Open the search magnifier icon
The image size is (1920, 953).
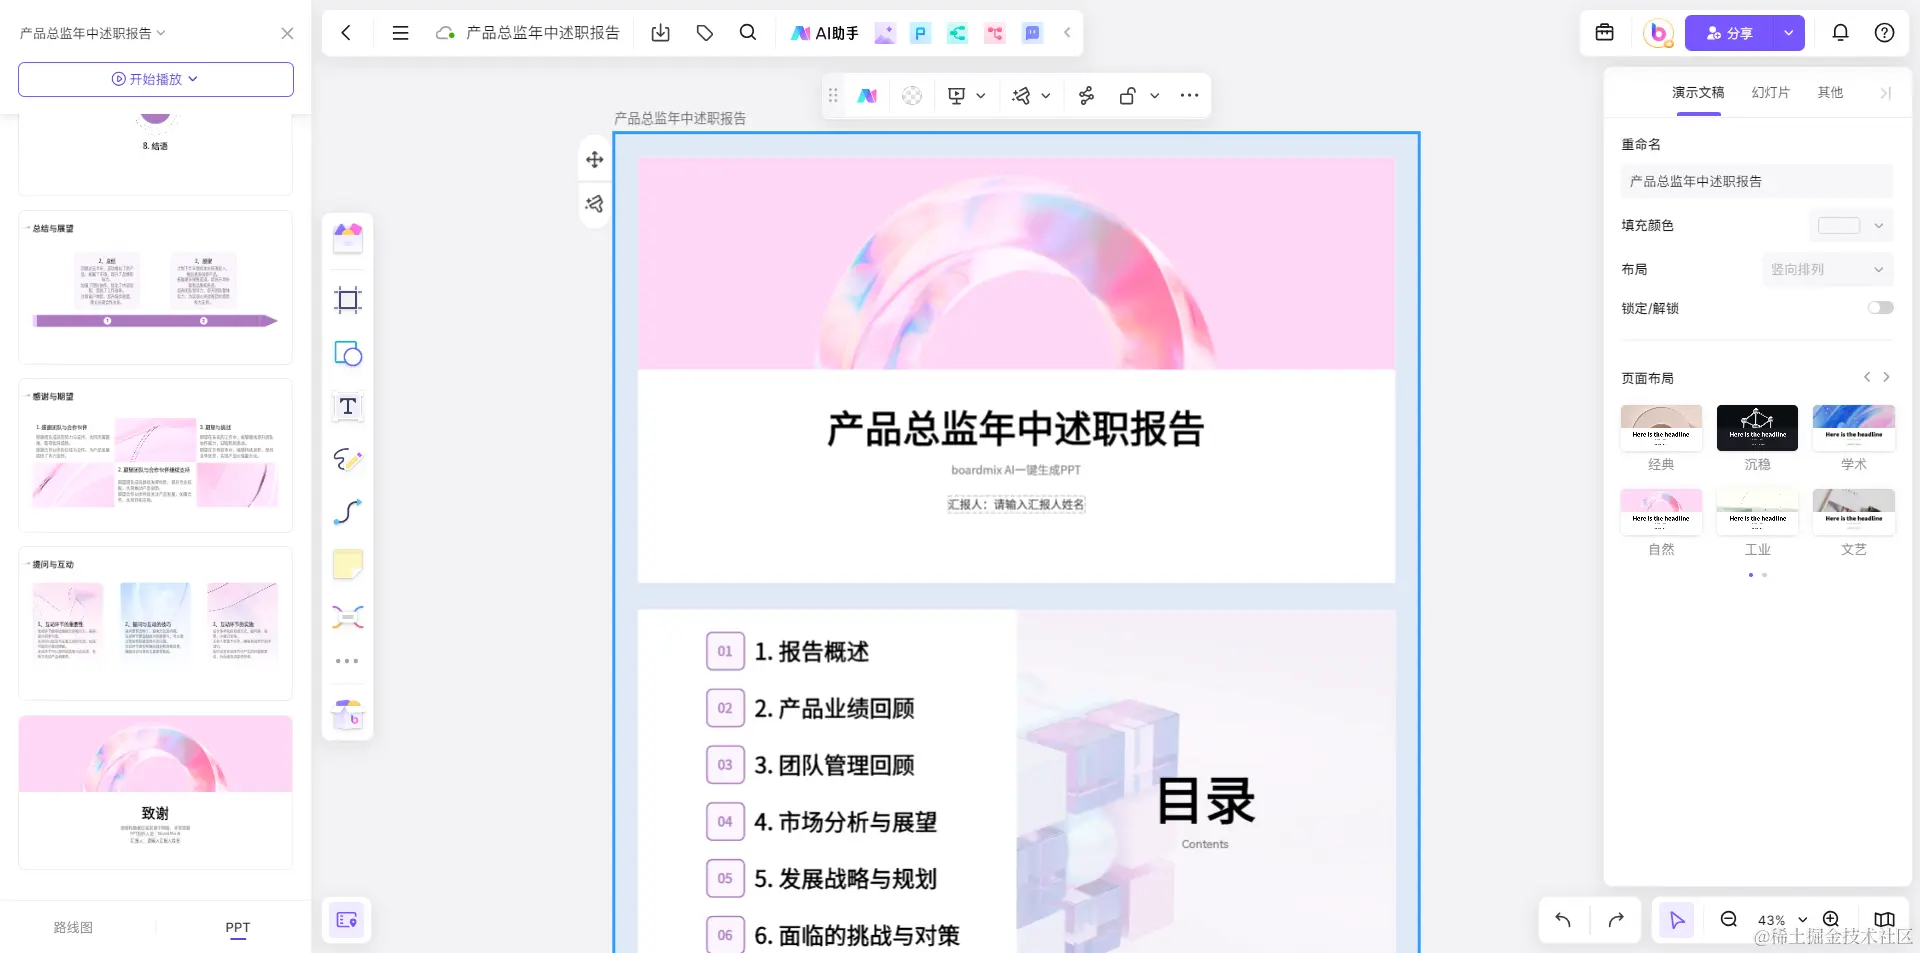[x=748, y=33]
